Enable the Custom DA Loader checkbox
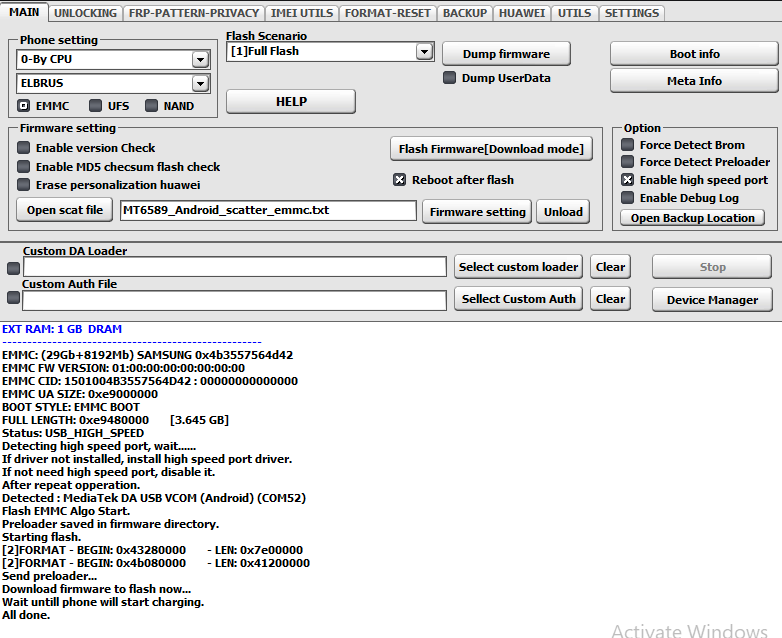The width and height of the screenshot is (782, 638). pyautogui.click(x=13, y=268)
